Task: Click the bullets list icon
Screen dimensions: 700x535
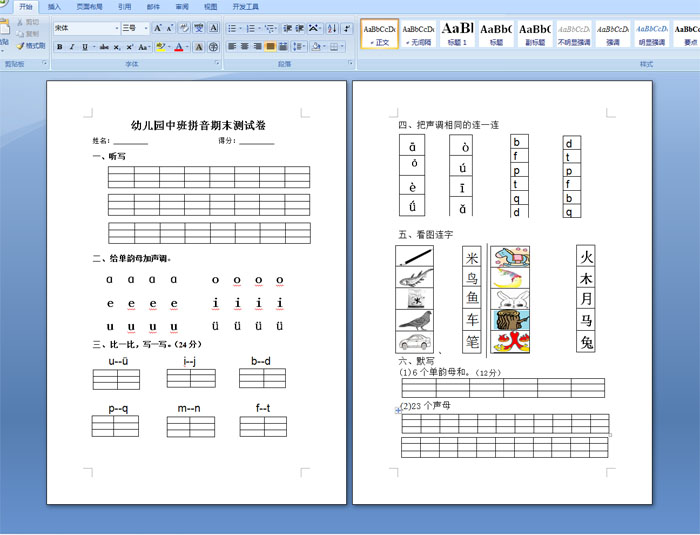Action: (234, 29)
